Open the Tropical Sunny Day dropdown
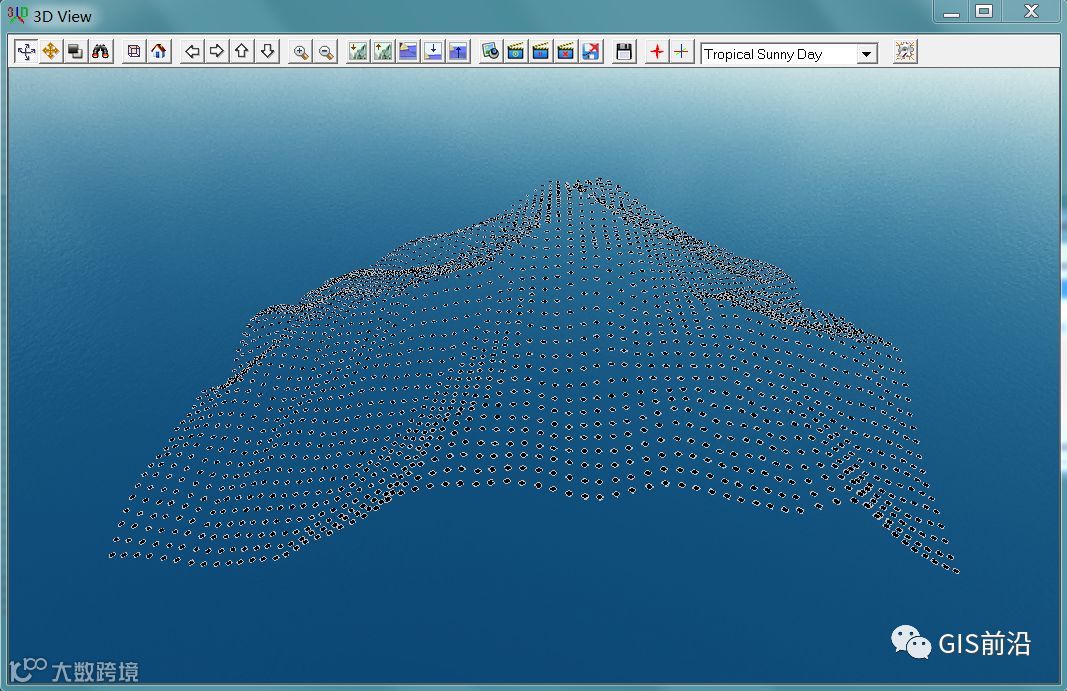1067x691 pixels. tap(866, 54)
